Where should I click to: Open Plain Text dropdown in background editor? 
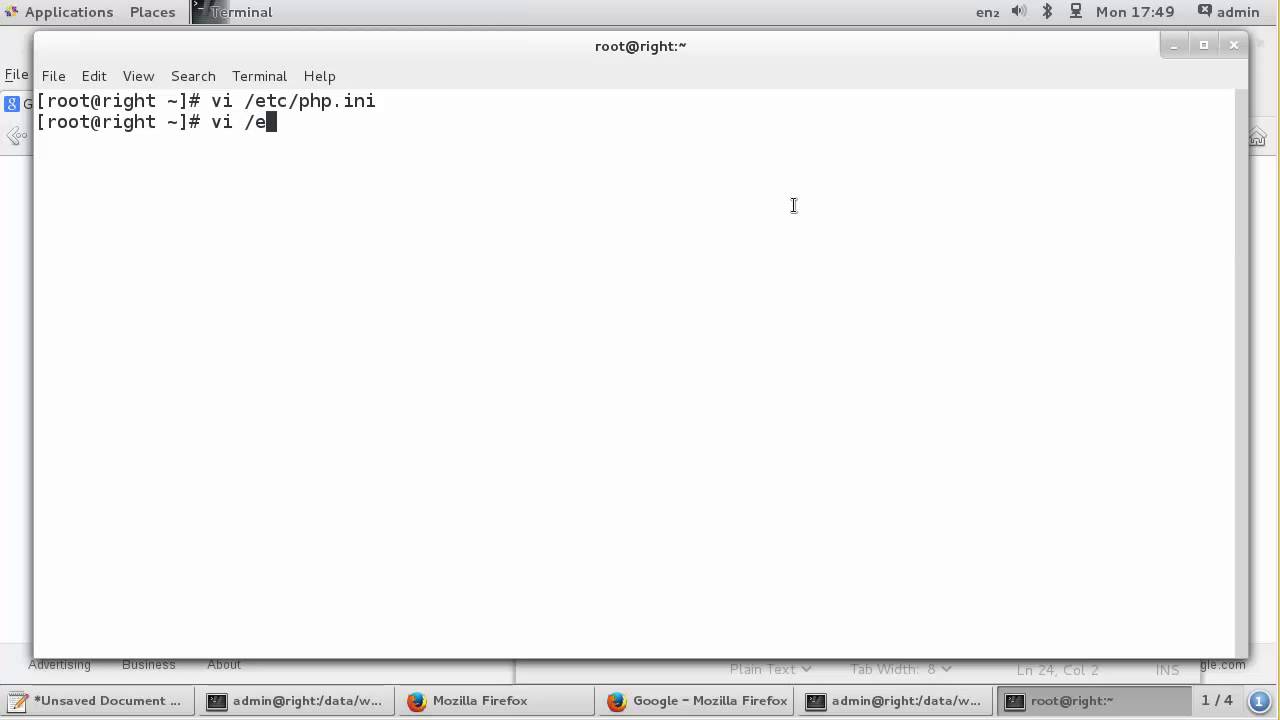[x=770, y=669]
